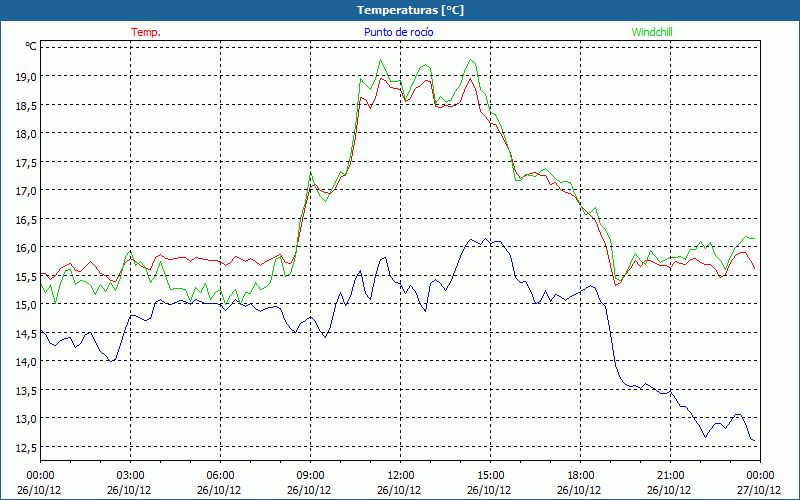
Task: Click the 27/10/12 date label
Action: pos(759,490)
